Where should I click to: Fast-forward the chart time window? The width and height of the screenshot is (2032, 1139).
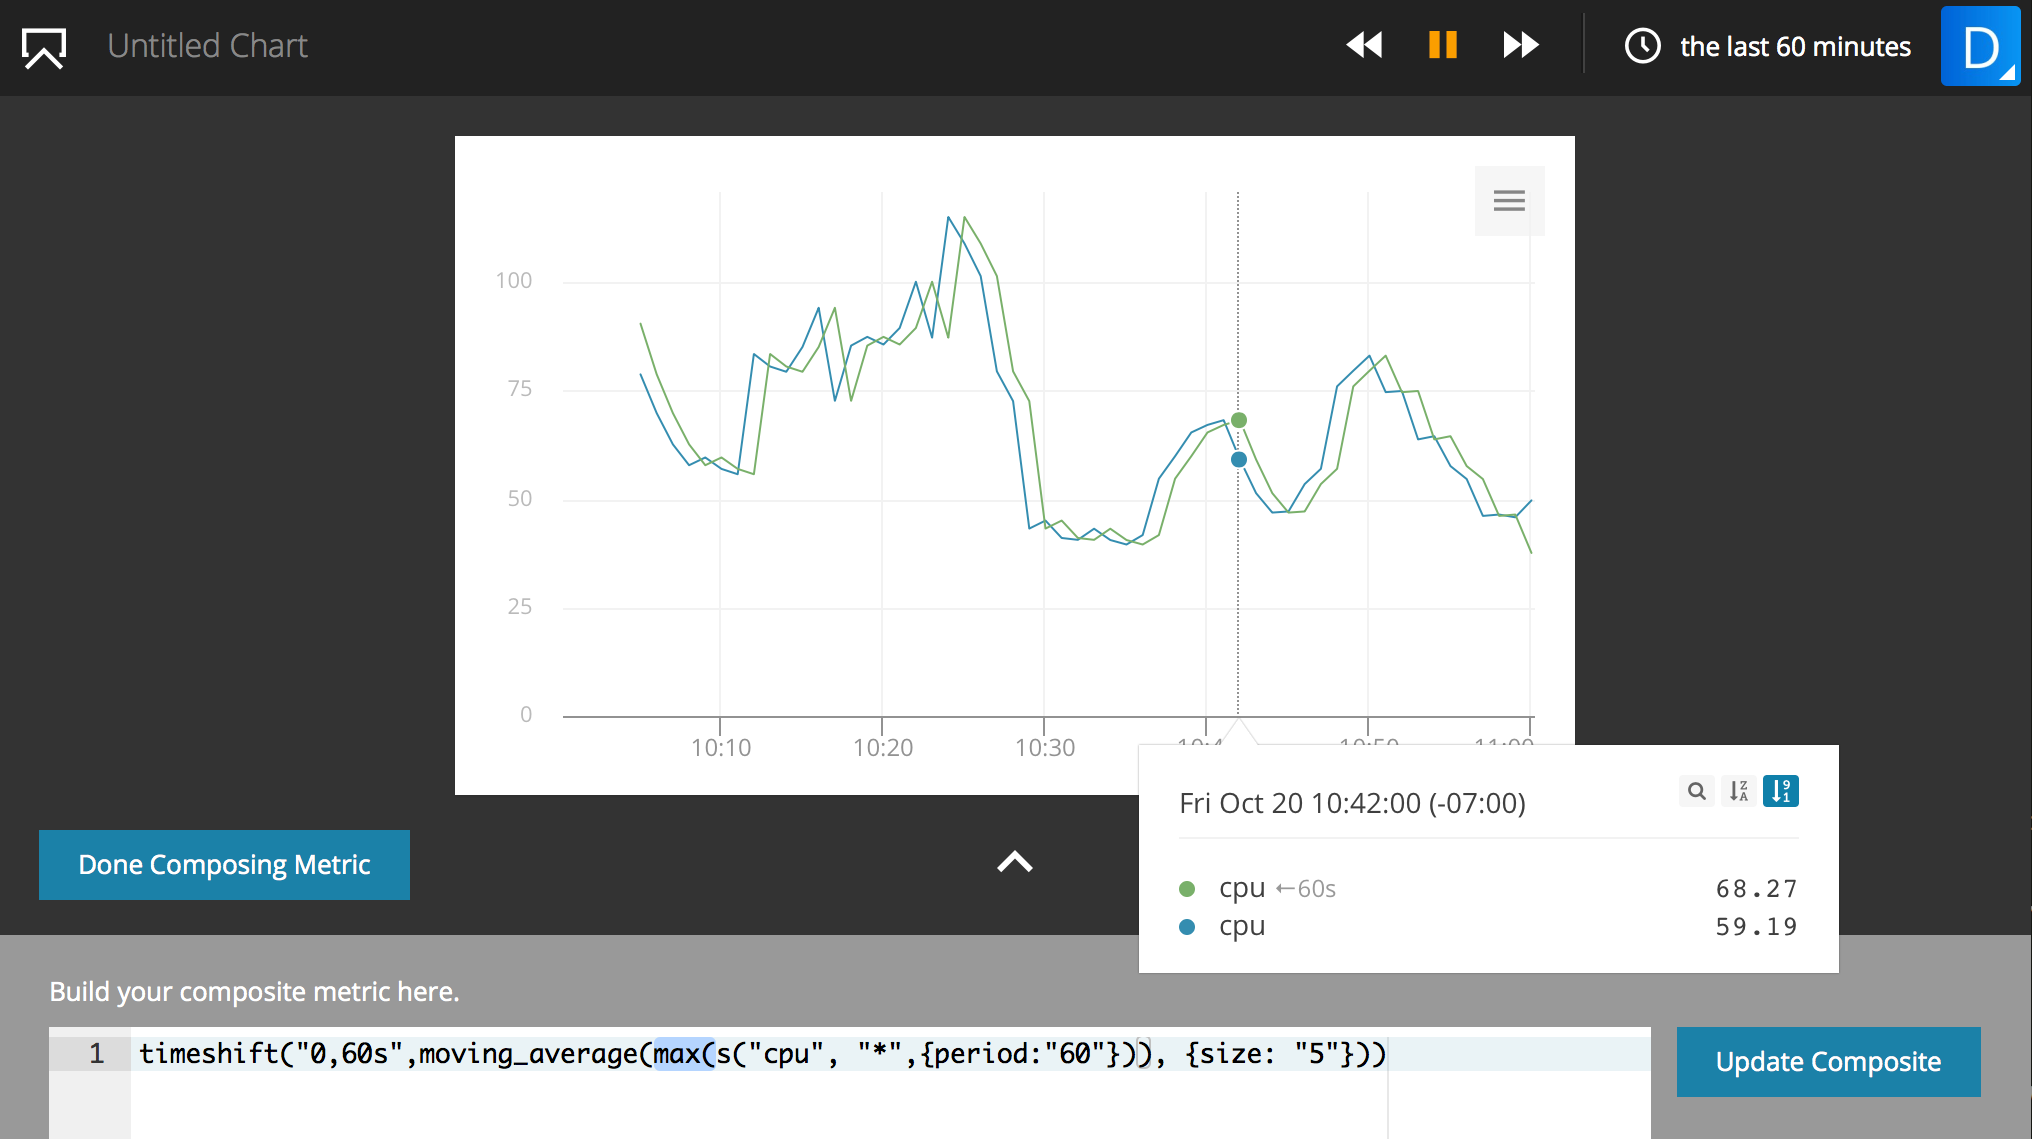click(x=1520, y=45)
